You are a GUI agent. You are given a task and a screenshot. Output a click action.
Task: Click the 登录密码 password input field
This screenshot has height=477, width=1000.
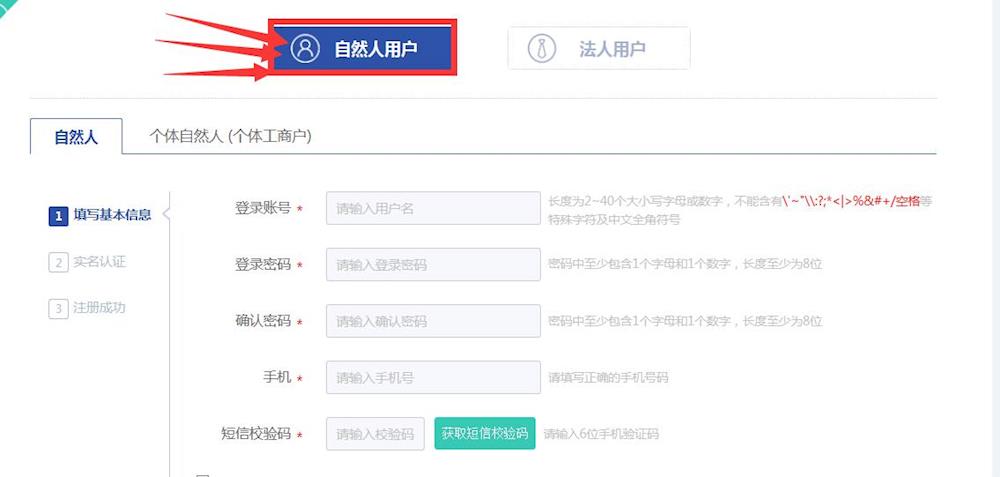click(433, 265)
